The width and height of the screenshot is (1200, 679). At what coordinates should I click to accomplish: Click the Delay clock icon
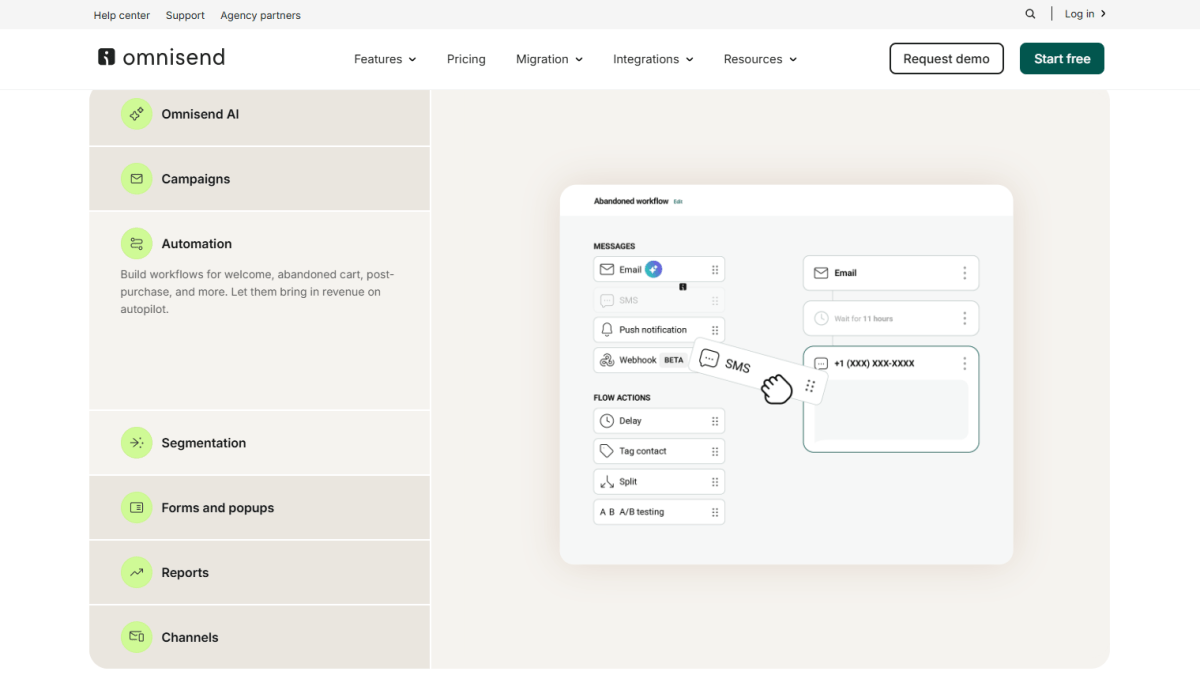click(x=606, y=421)
